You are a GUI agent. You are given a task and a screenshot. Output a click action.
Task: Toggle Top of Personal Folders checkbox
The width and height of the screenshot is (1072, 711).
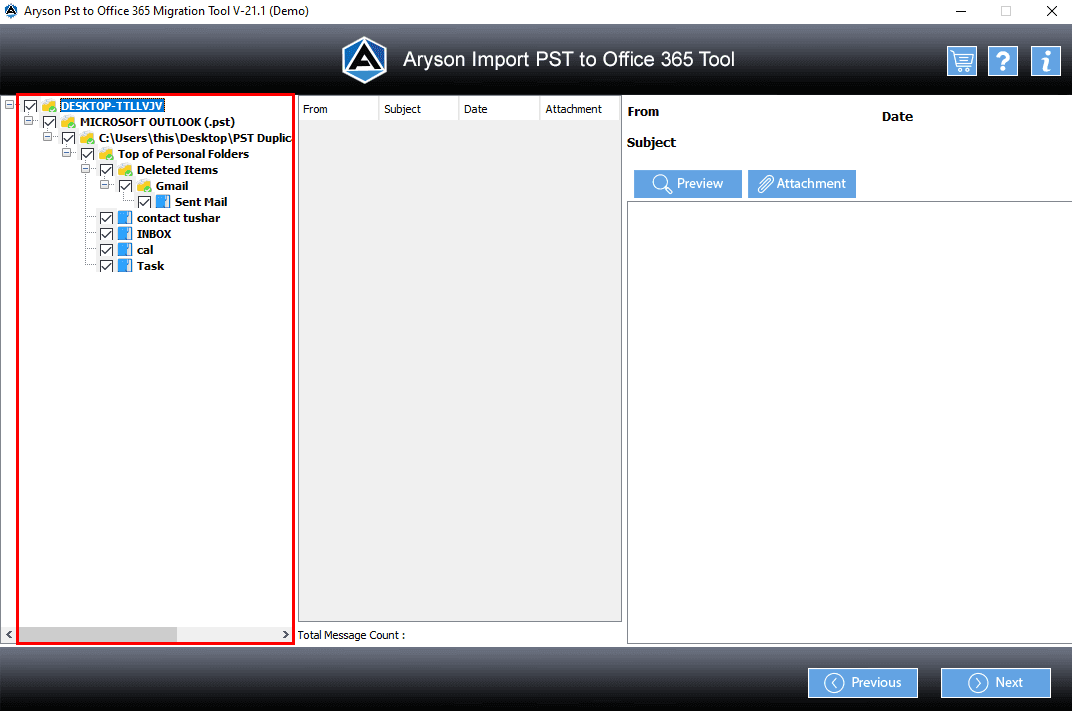point(88,154)
